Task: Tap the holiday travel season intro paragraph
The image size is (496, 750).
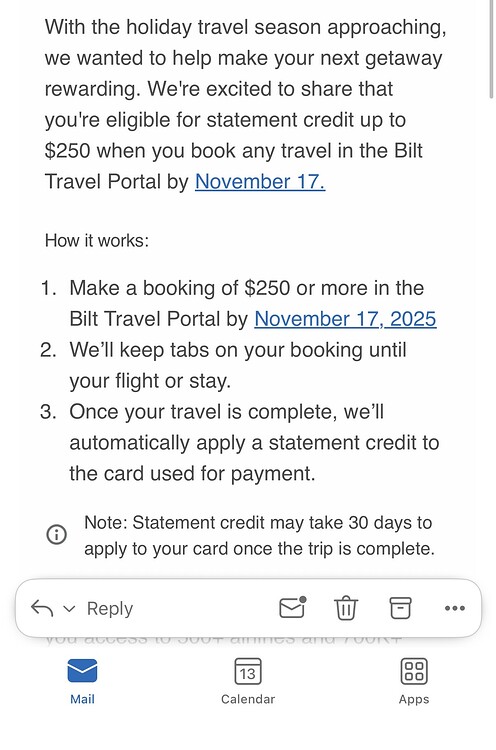Action: click(245, 104)
